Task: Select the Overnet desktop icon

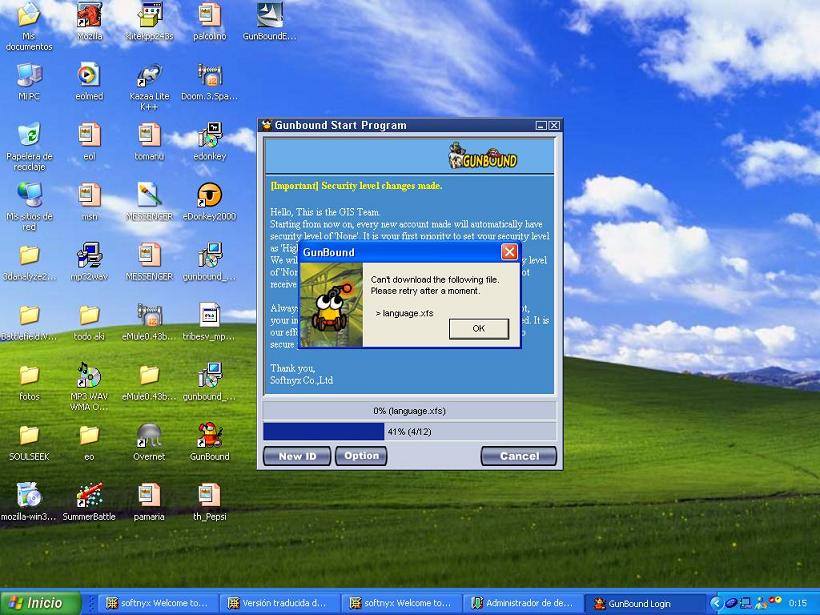Action: pos(149,442)
